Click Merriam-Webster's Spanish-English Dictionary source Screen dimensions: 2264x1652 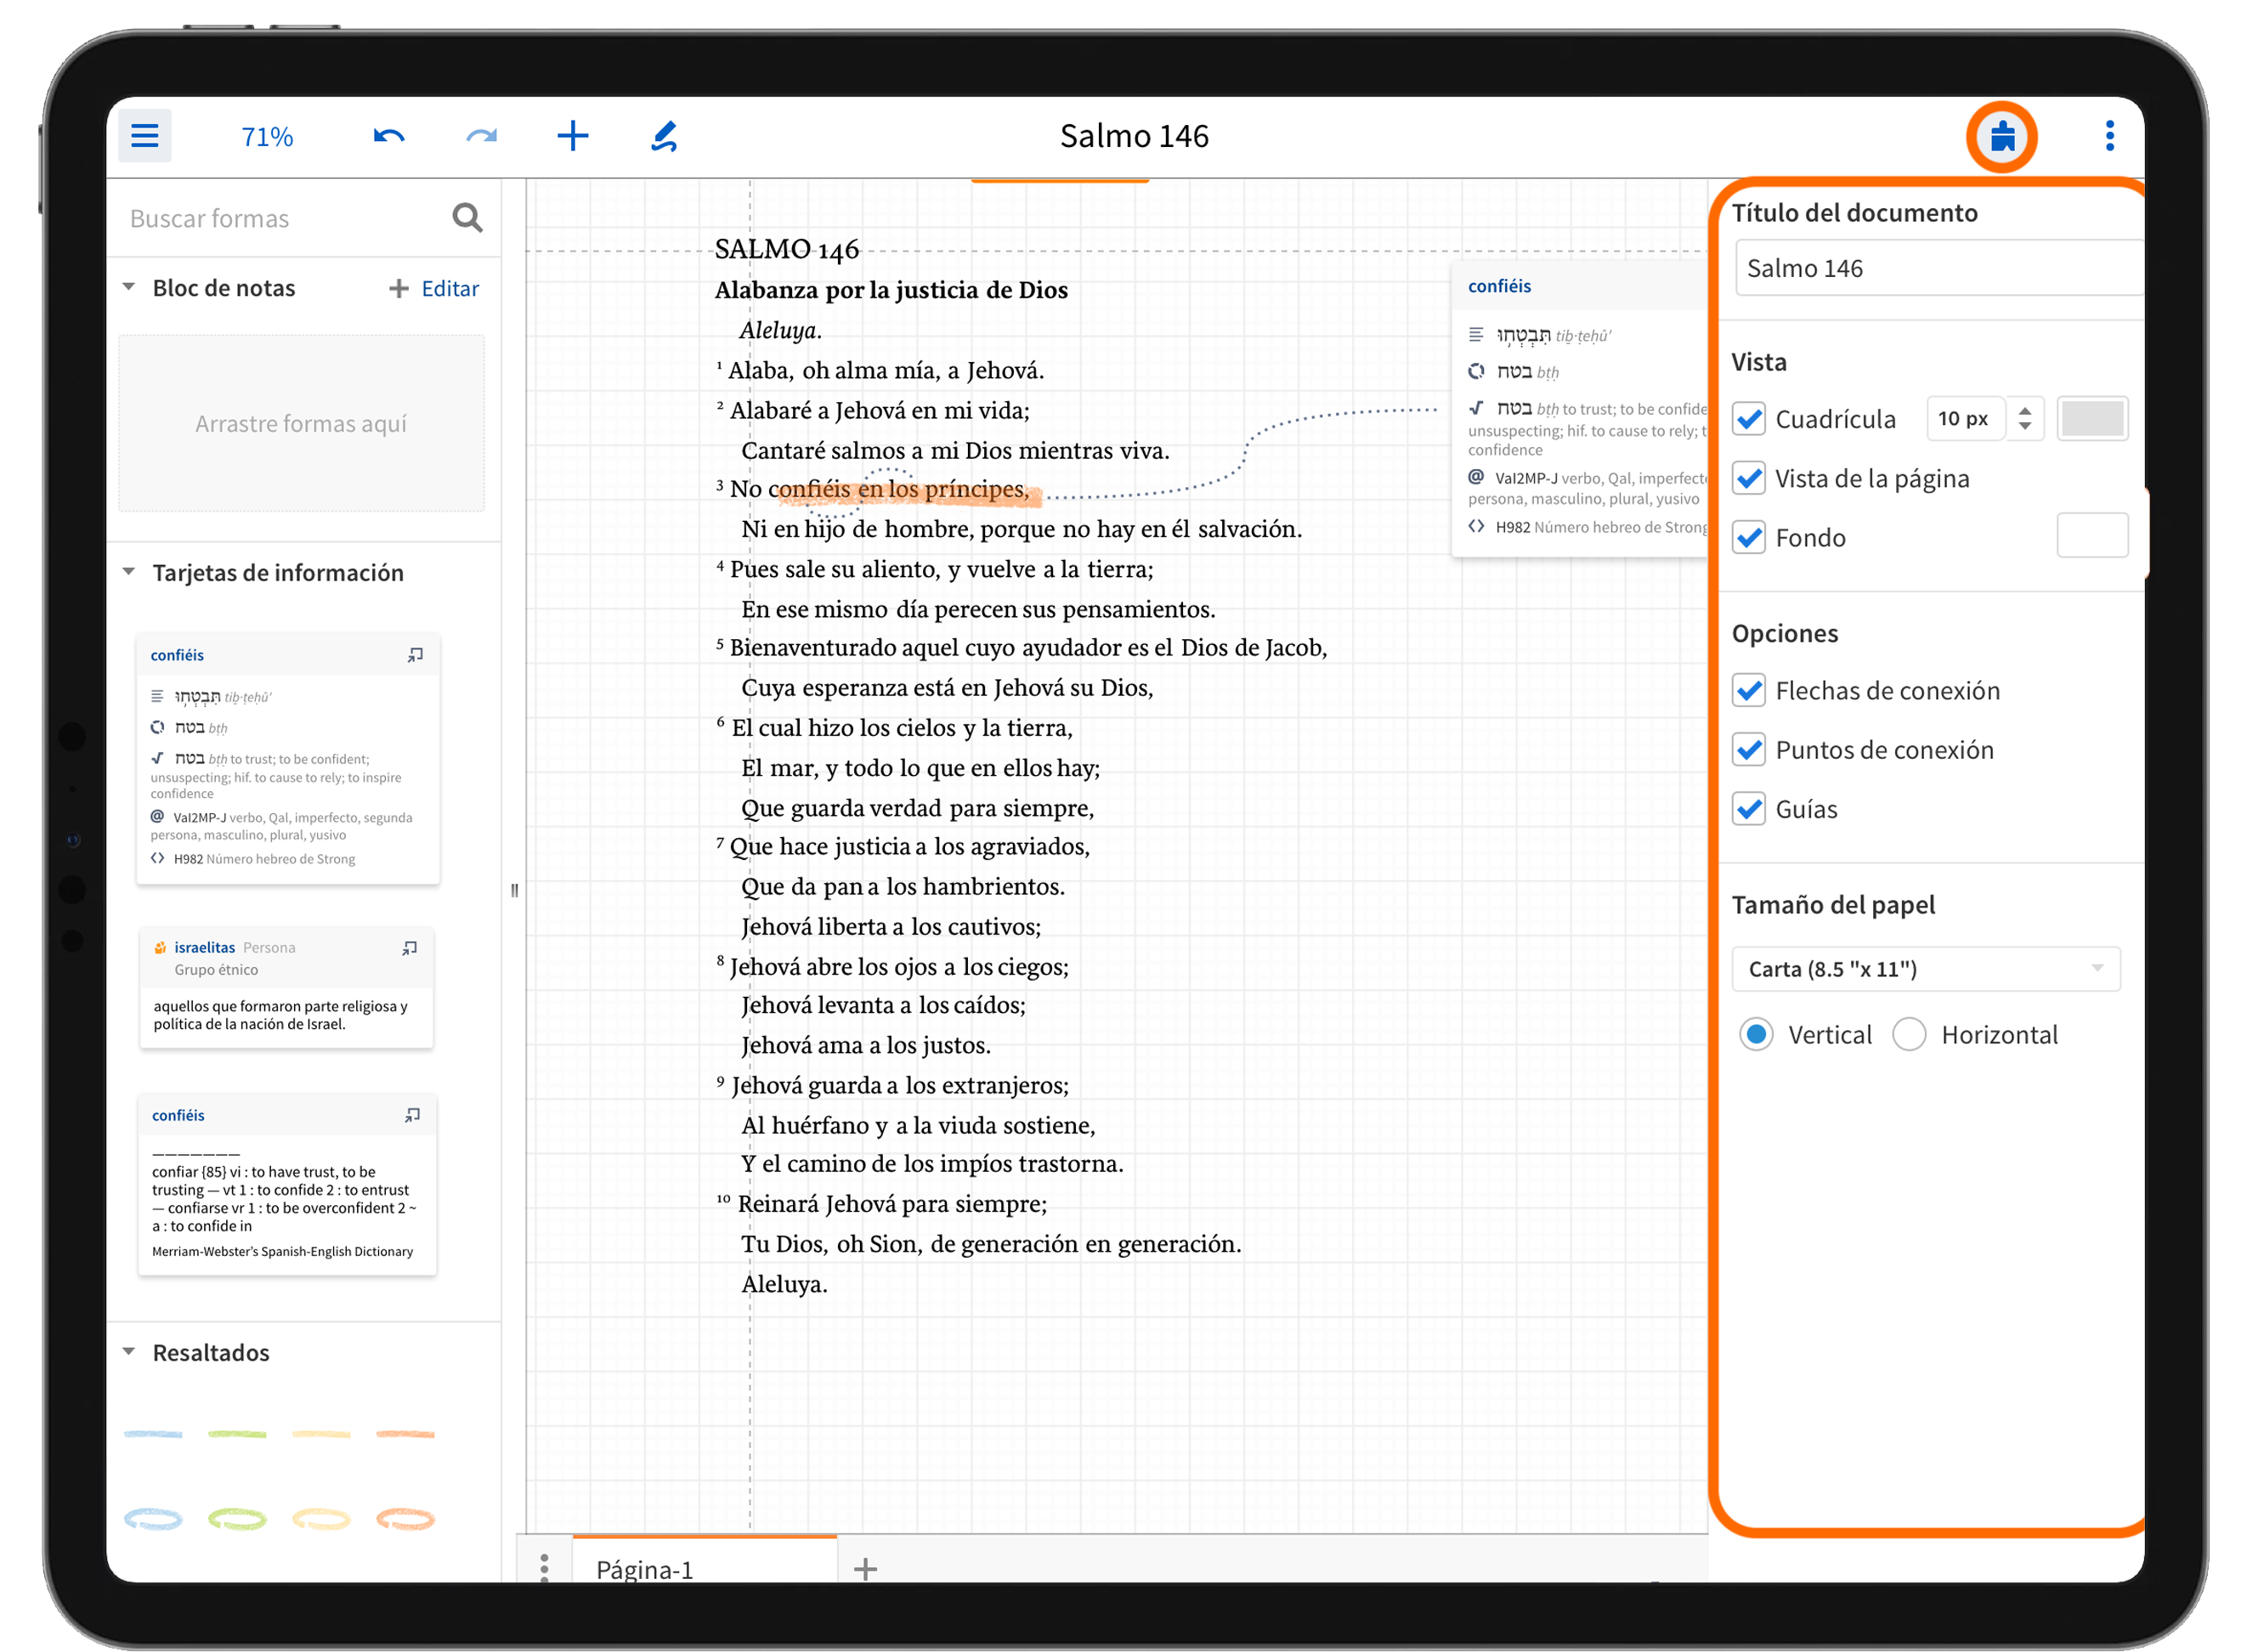coord(282,1252)
